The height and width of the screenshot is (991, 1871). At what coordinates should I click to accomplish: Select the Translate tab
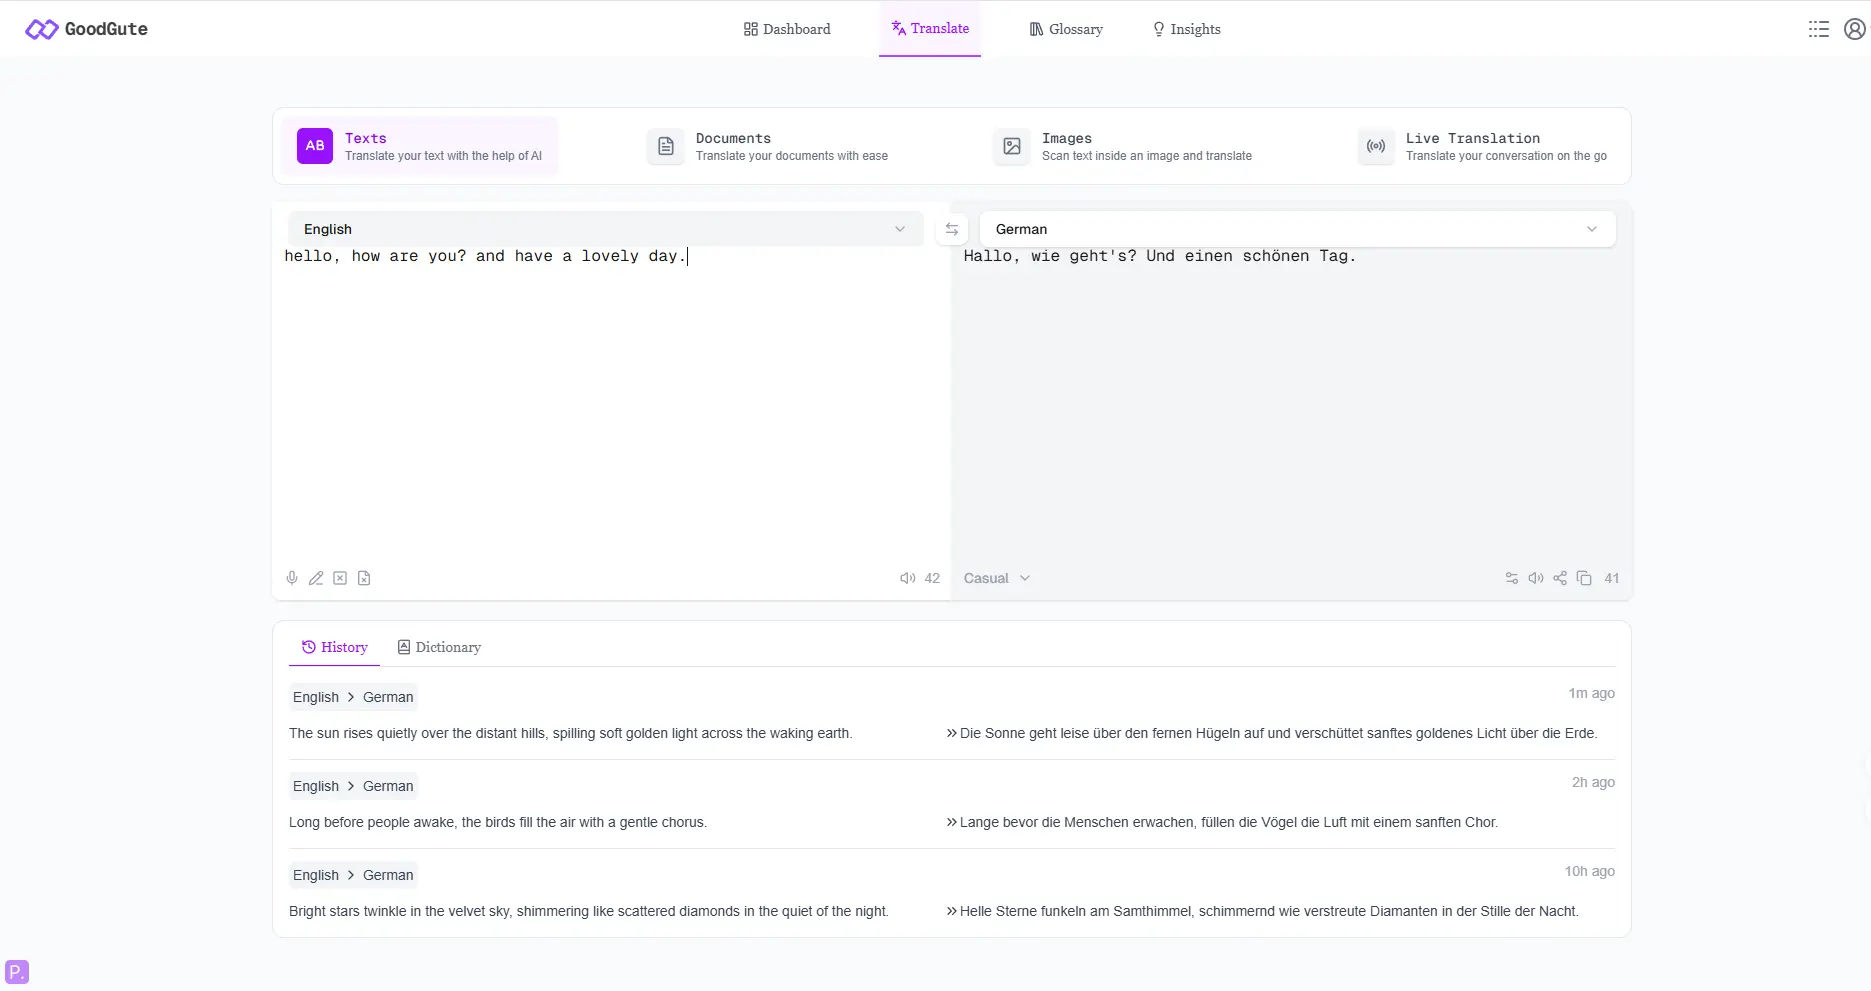[930, 29]
